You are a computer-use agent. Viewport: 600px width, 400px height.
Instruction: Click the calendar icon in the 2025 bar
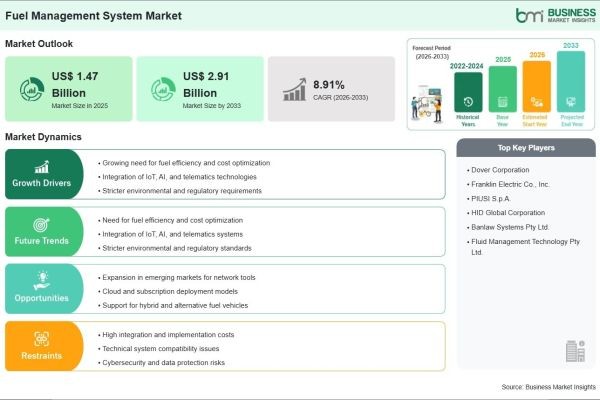click(502, 102)
